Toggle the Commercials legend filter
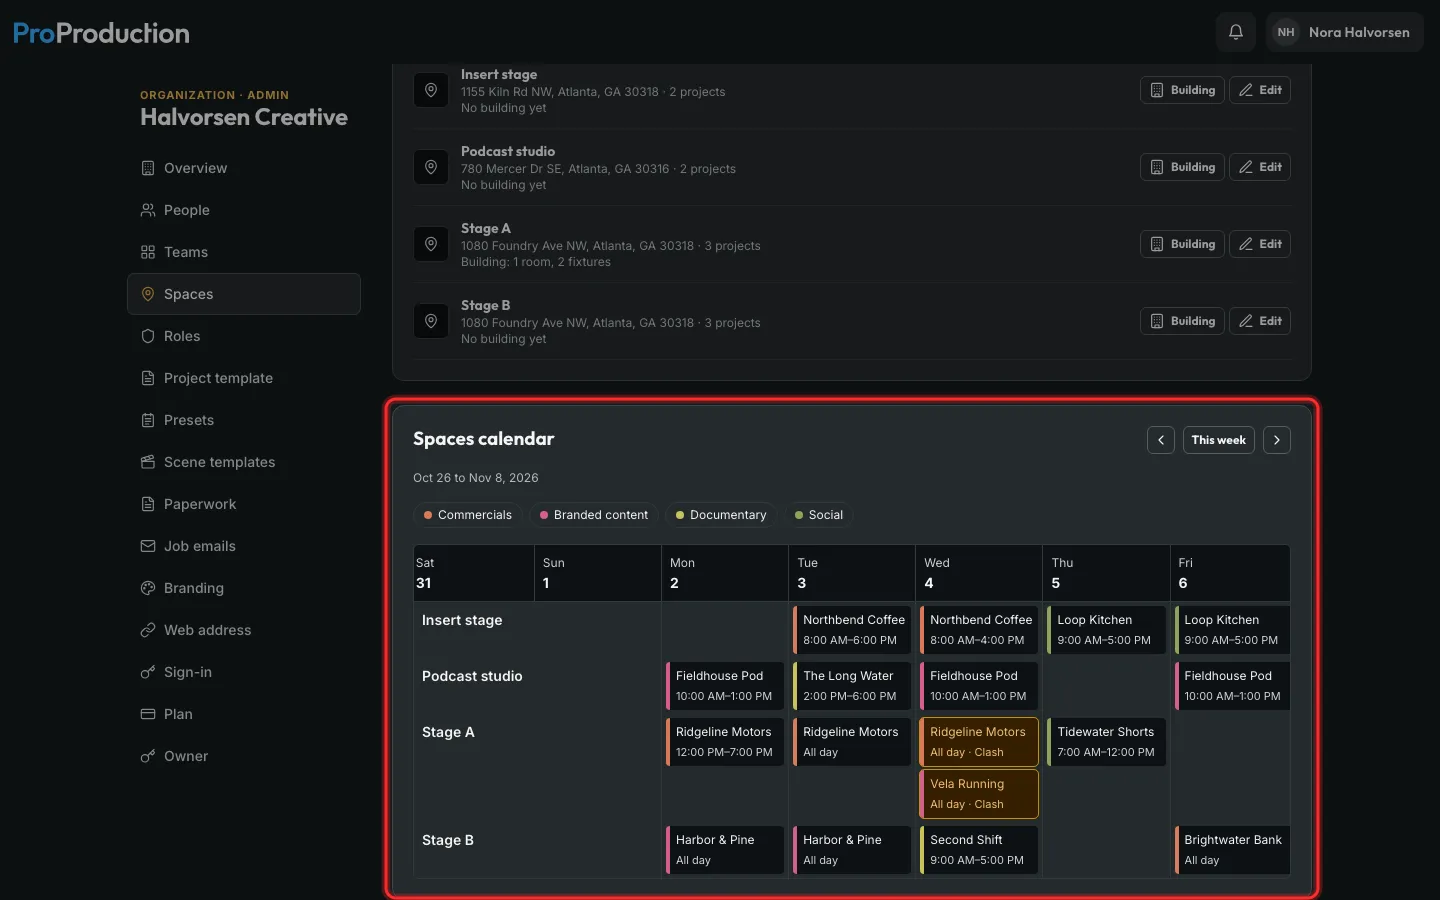The height and width of the screenshot is (900, 1440). click(x=468, y=515)
